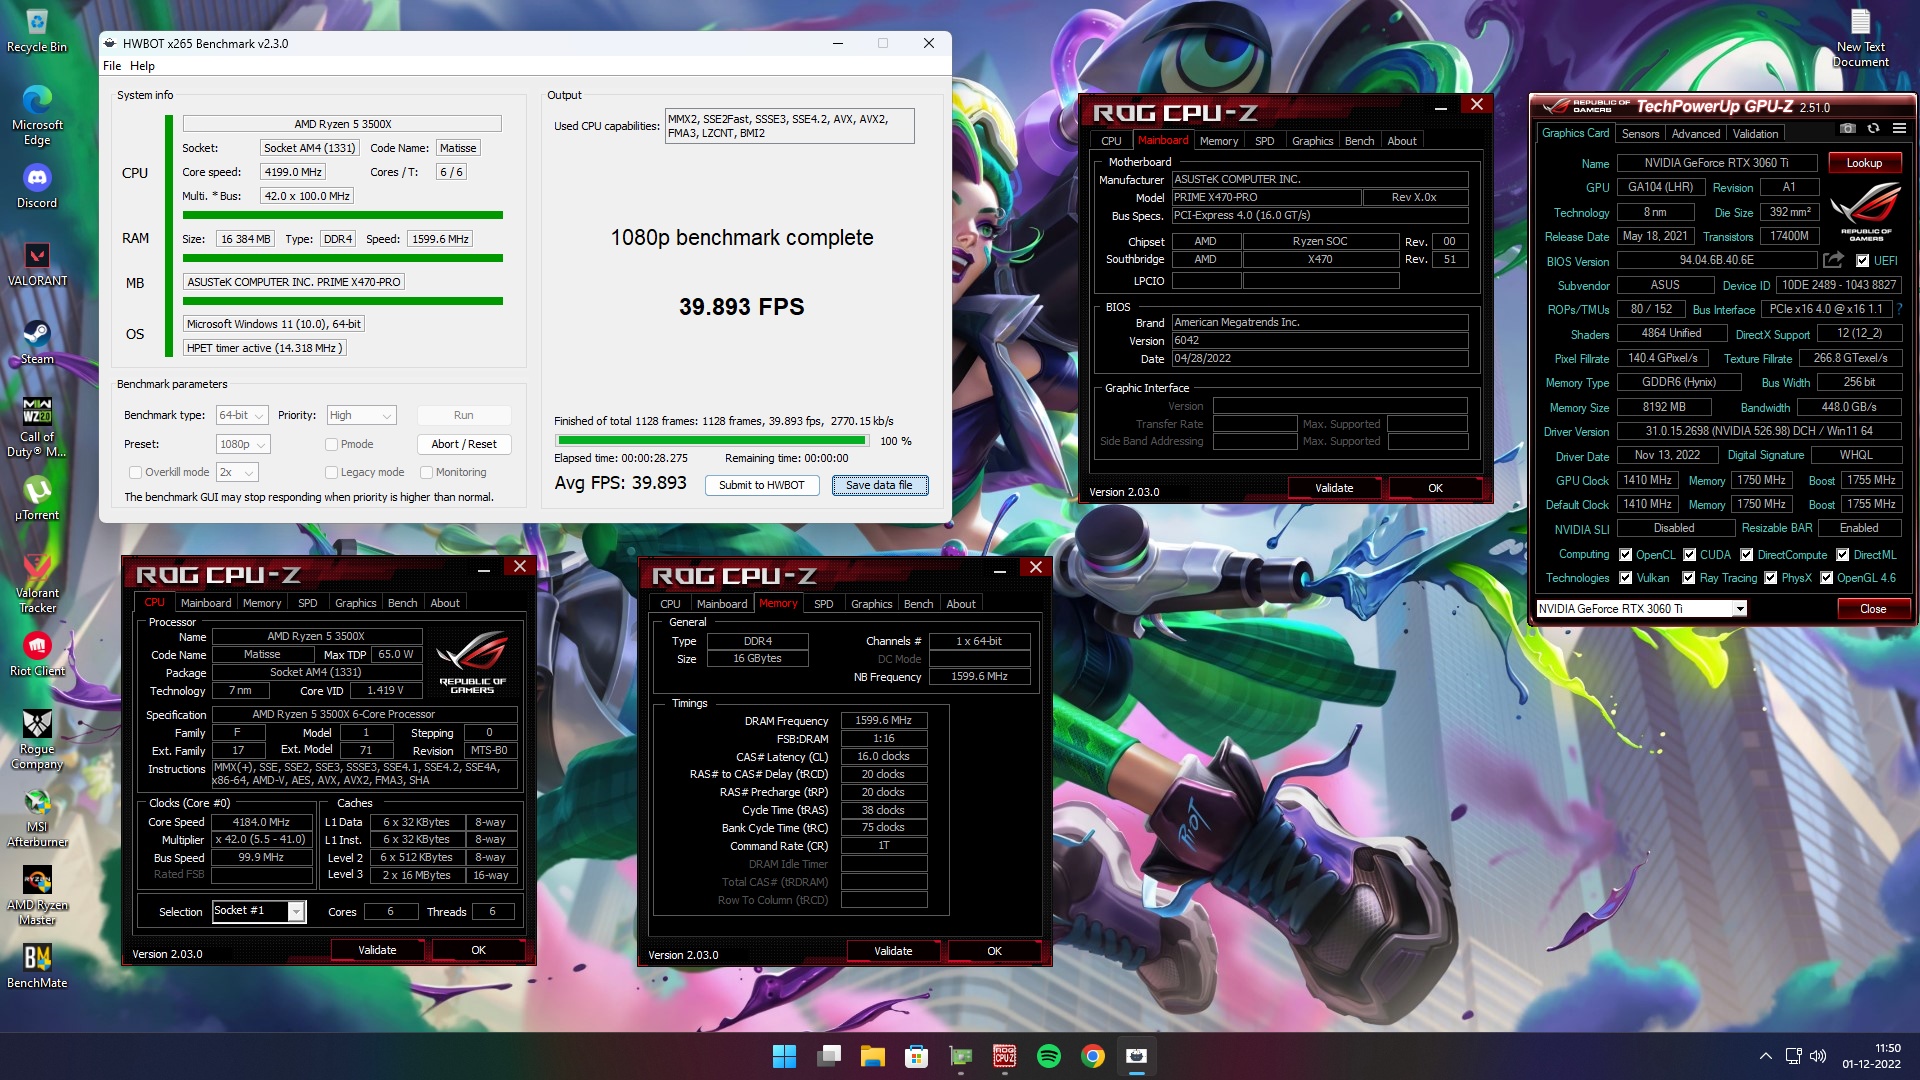
Task: Launch Call of Duty desktop shortcut
Action: pyautogui.click(x=37, y=427)
